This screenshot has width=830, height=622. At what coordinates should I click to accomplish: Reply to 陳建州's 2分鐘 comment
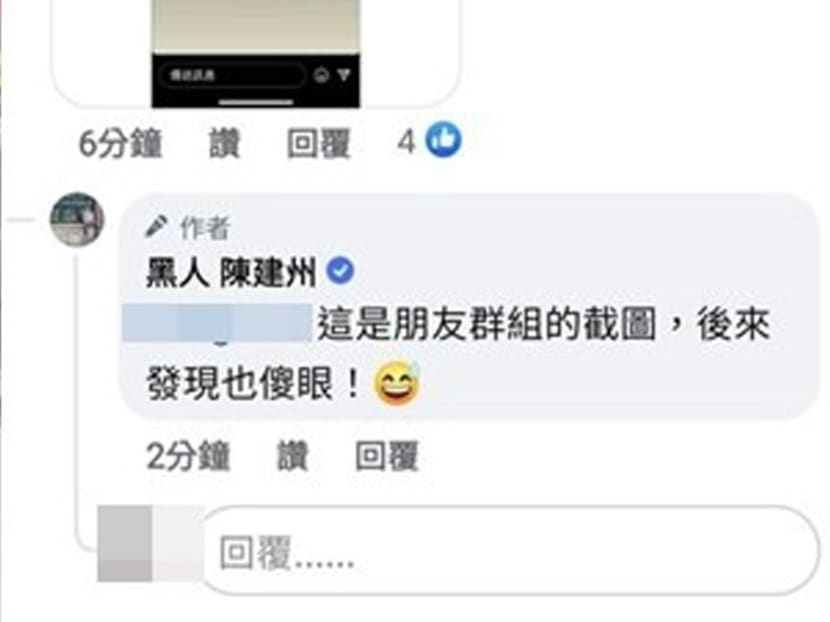pos(387,456)
